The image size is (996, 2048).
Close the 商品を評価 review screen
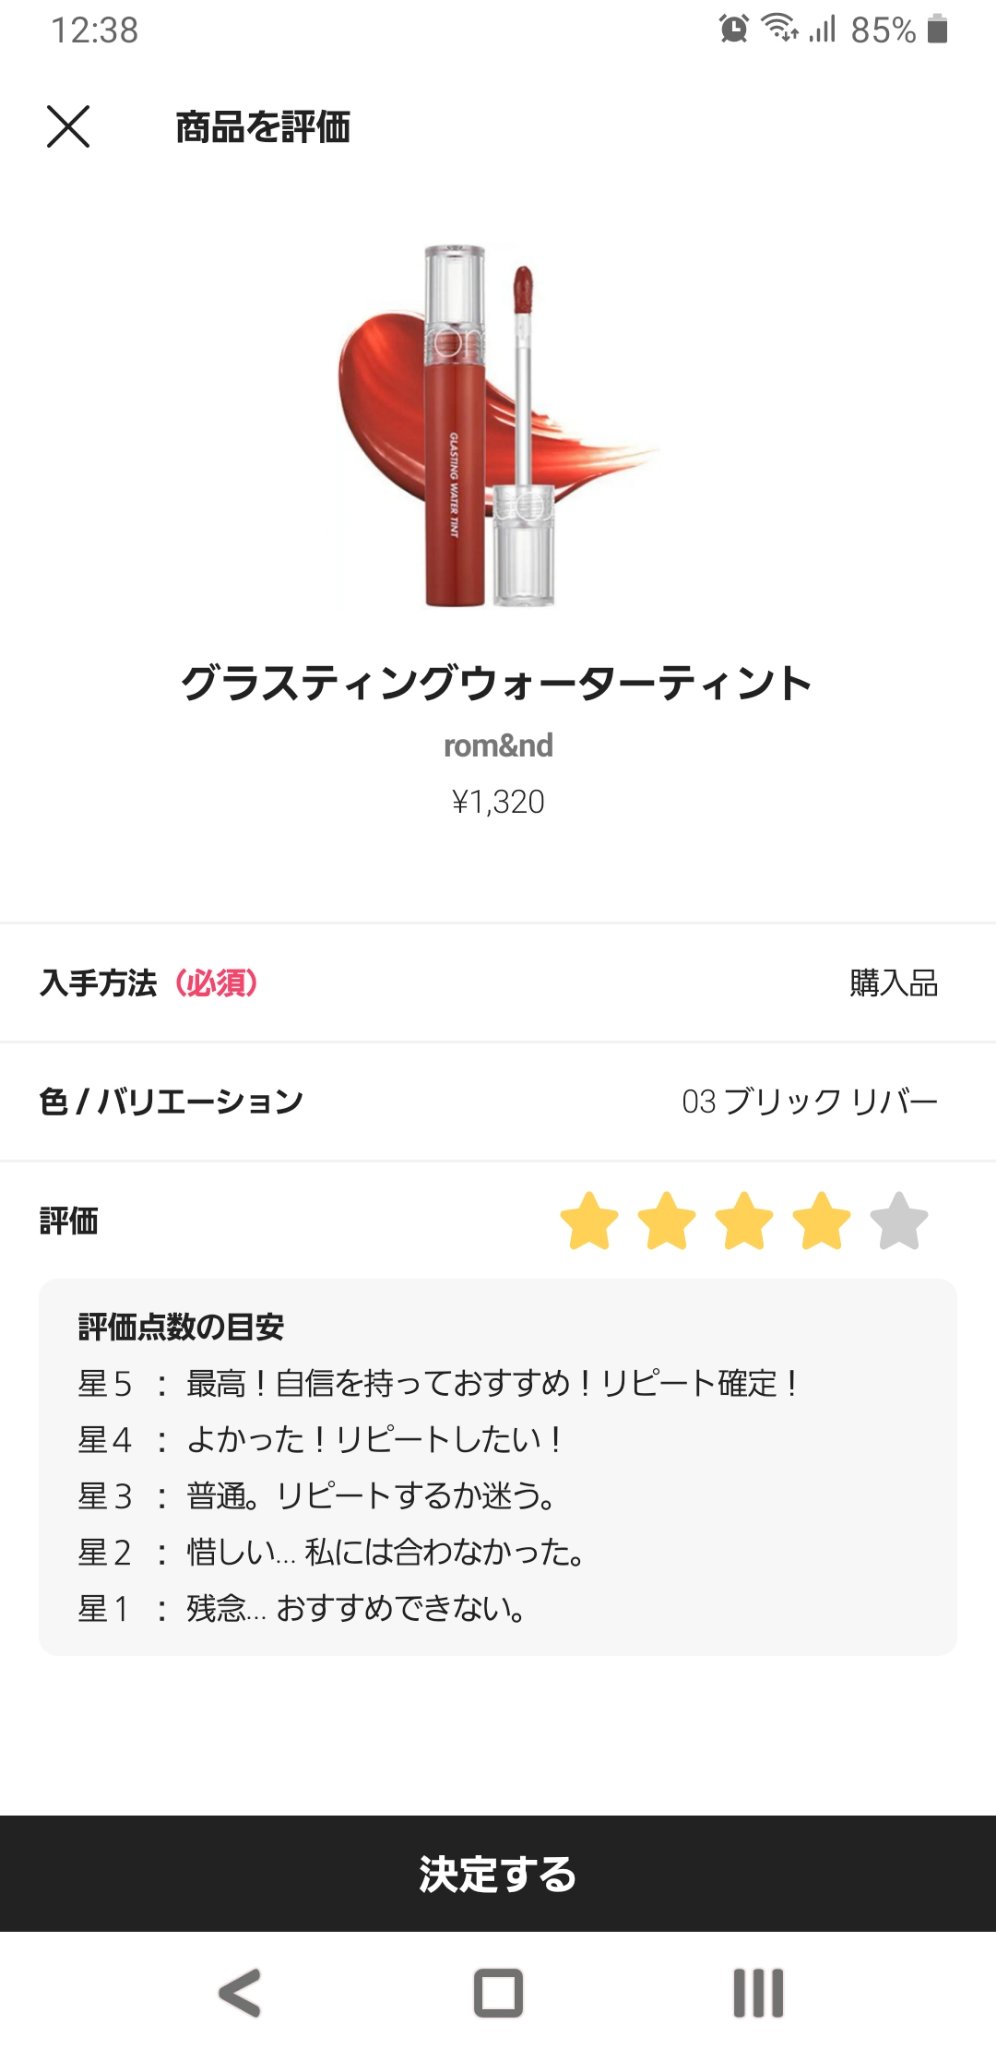(68, 127)
